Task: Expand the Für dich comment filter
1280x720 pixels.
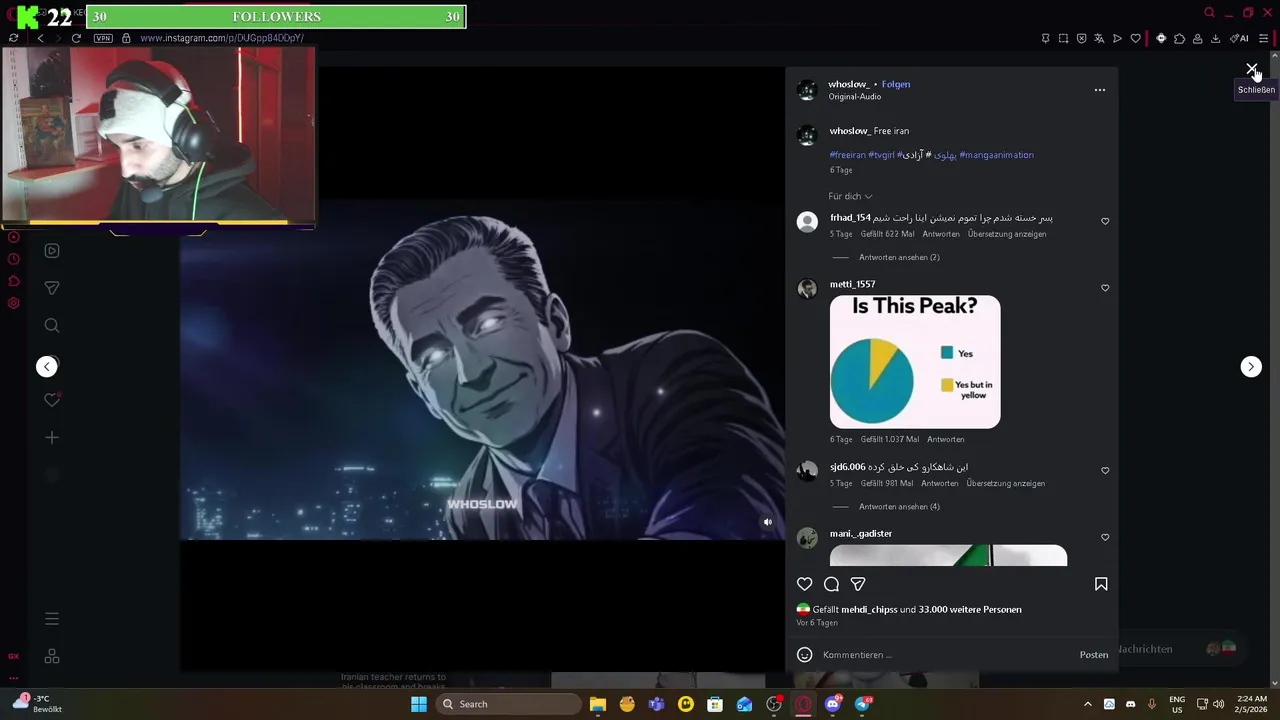Action: pyautogui.click(x=850, y=196)
